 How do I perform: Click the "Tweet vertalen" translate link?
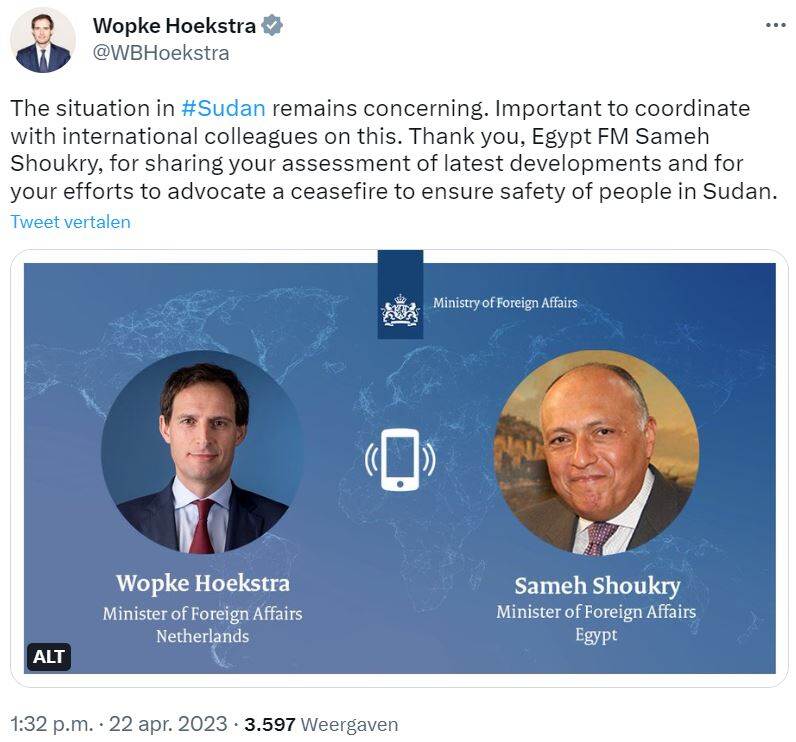70,222
